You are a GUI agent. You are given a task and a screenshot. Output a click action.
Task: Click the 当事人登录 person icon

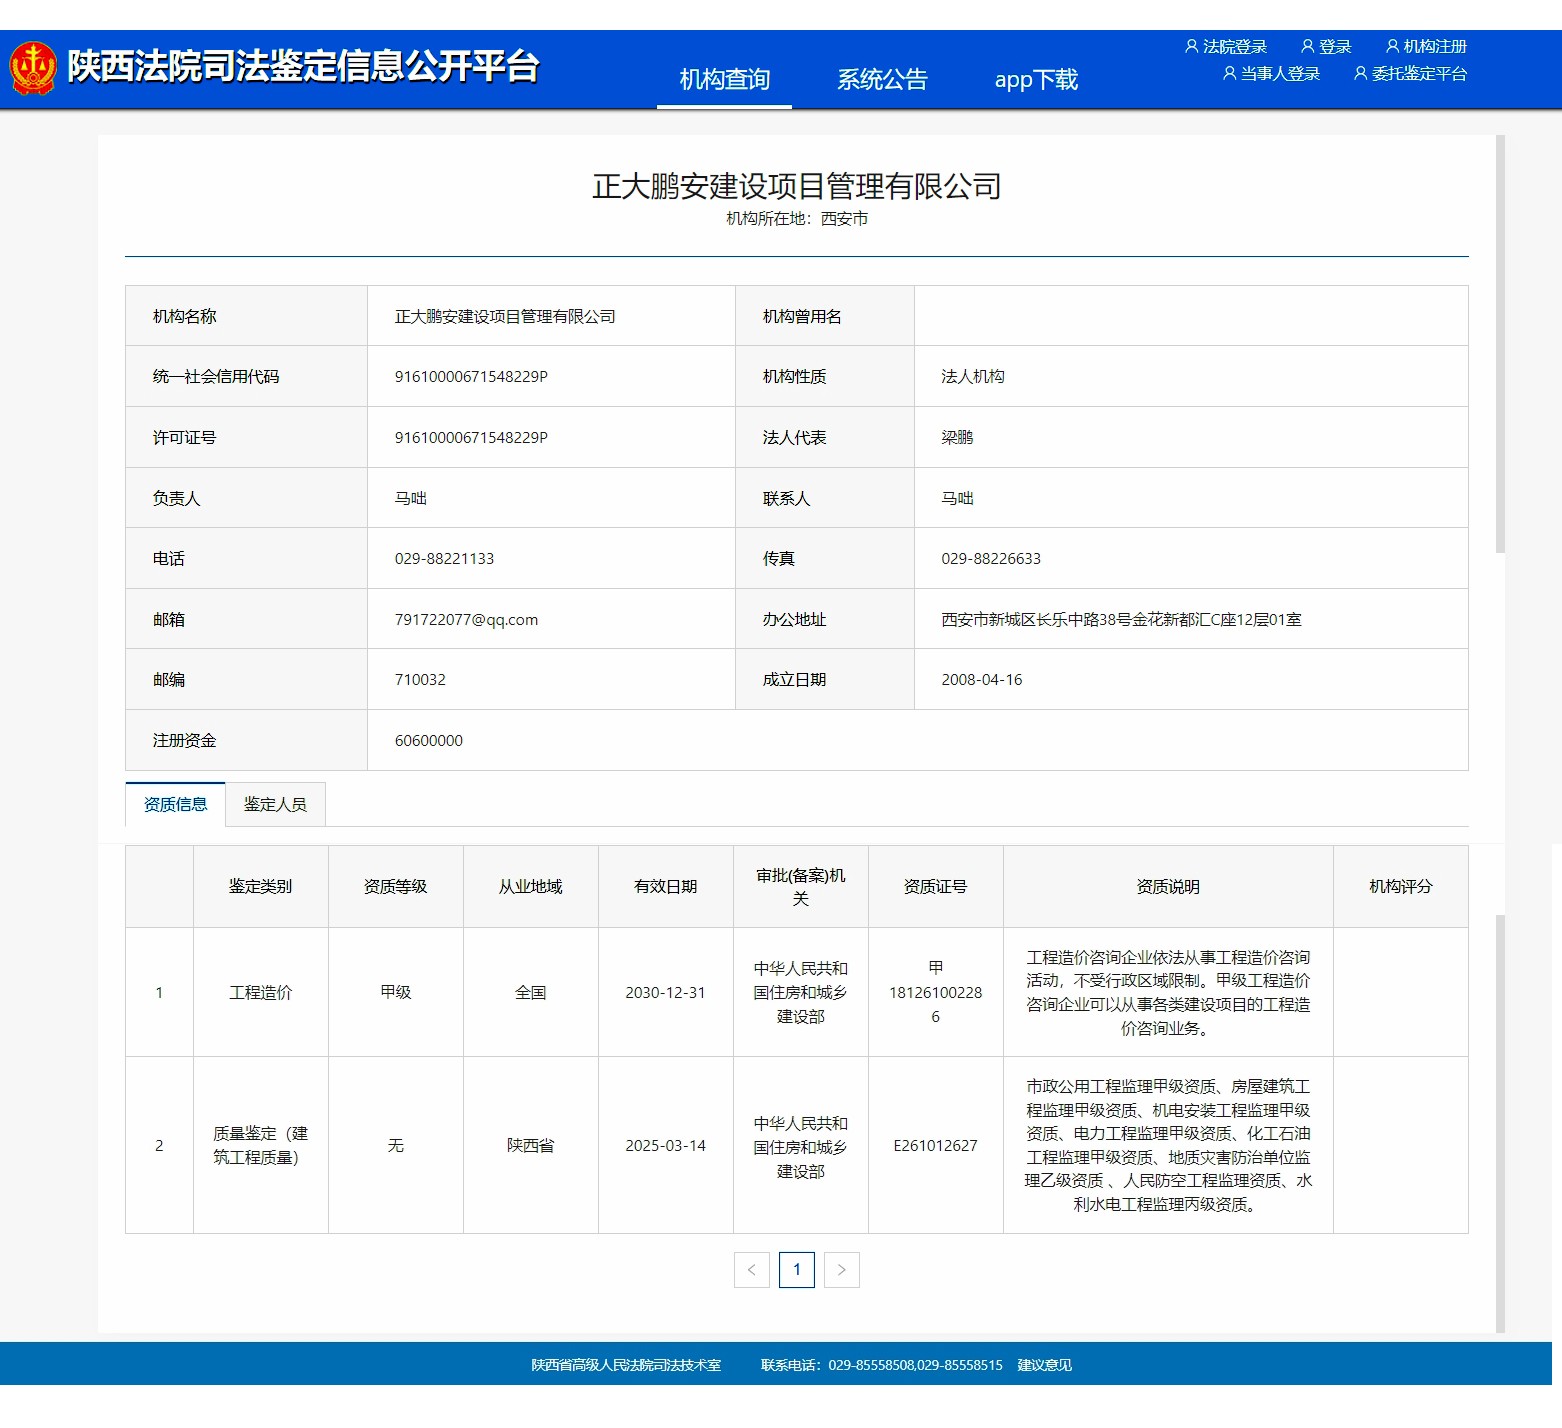coord(1229,74)
